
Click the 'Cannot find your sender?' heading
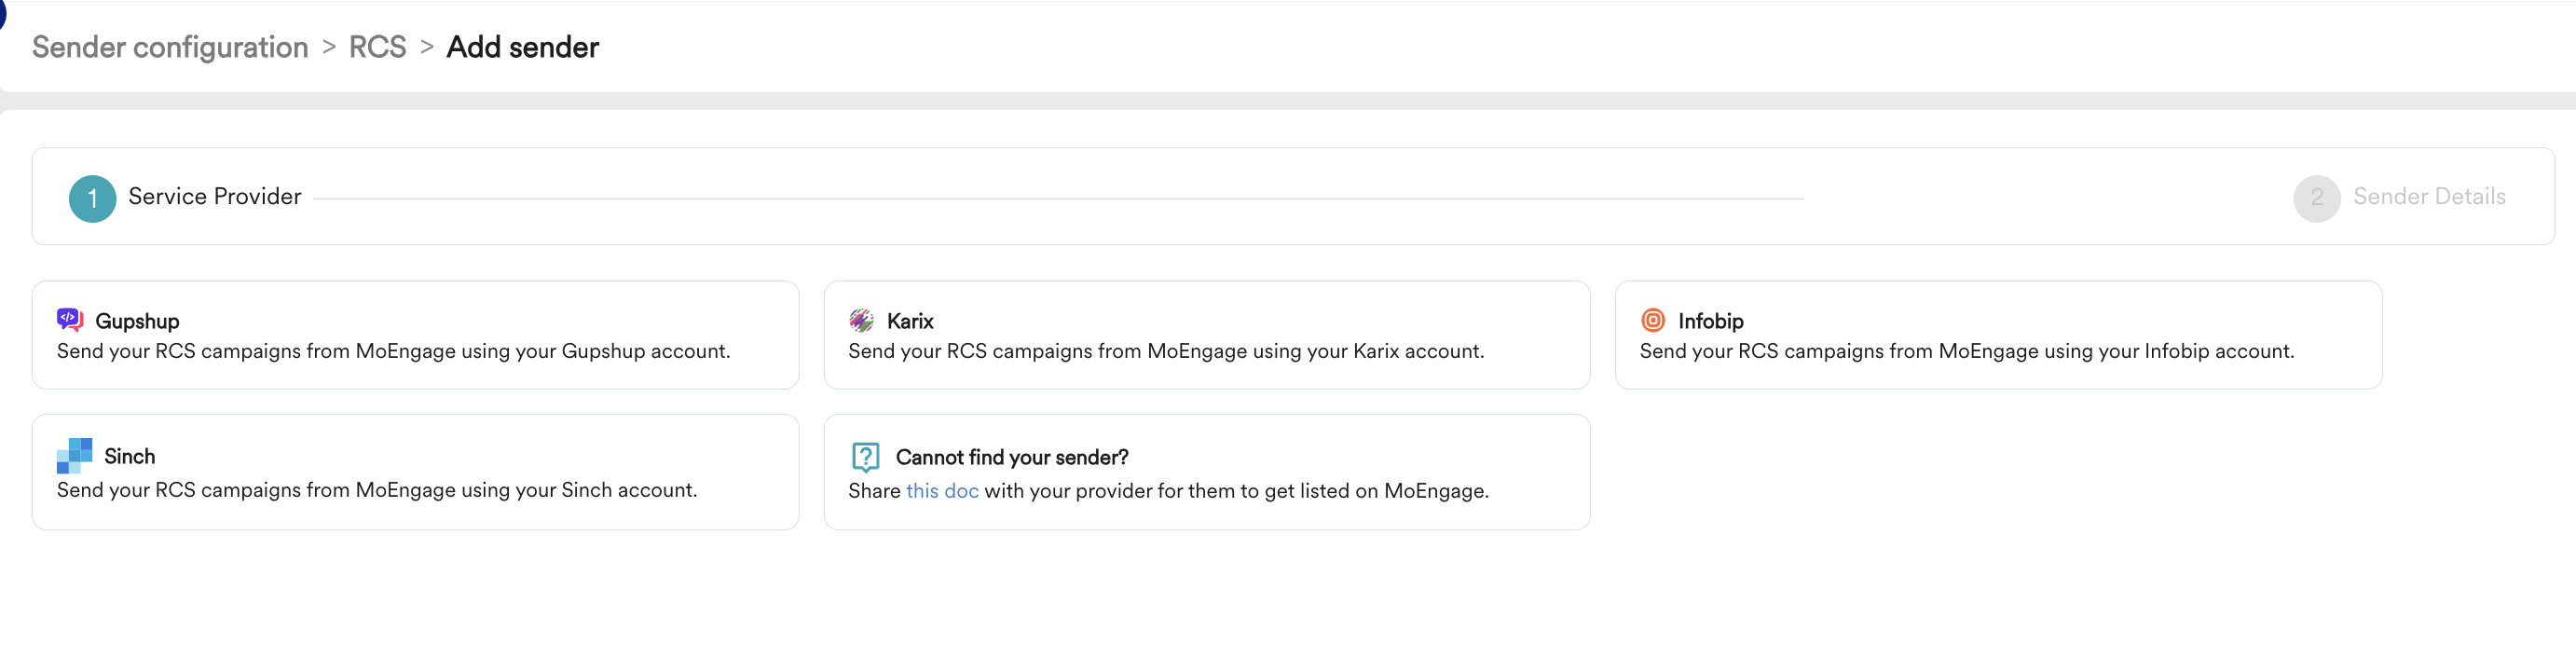click(1012, 457)
